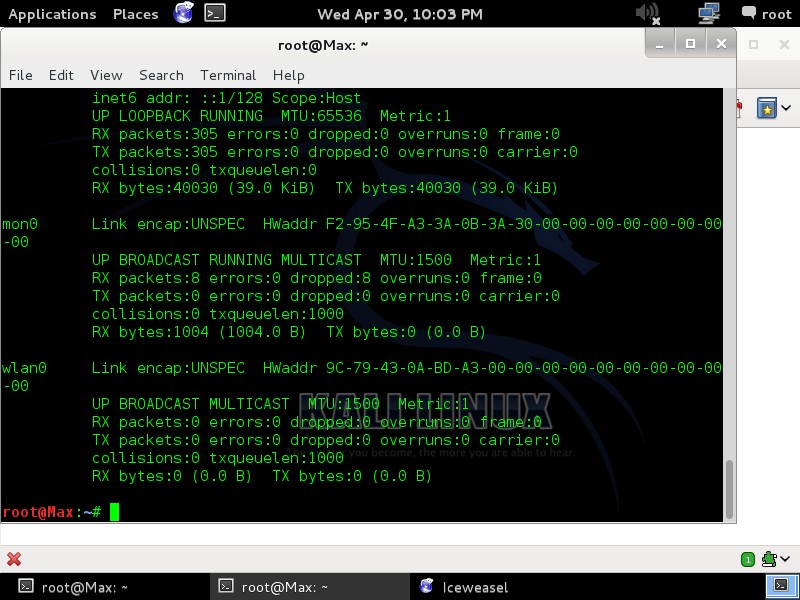Image resolution: width=800 pixels, height=600 pixels.
Task: Click the green number 1 badge icon
Action: [x=747, y=560]
